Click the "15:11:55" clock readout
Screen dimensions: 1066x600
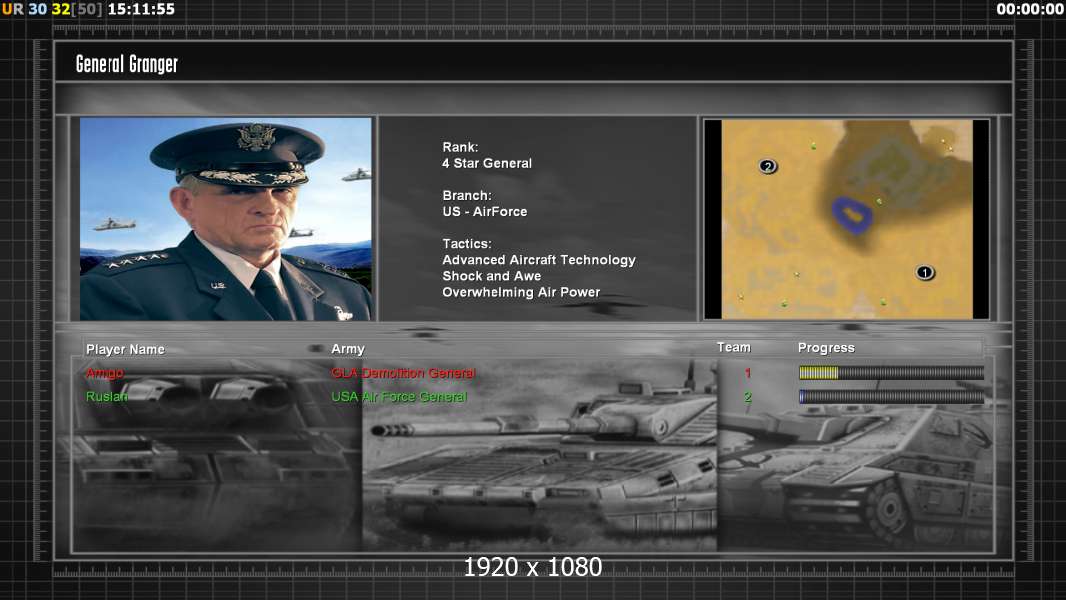141,9
